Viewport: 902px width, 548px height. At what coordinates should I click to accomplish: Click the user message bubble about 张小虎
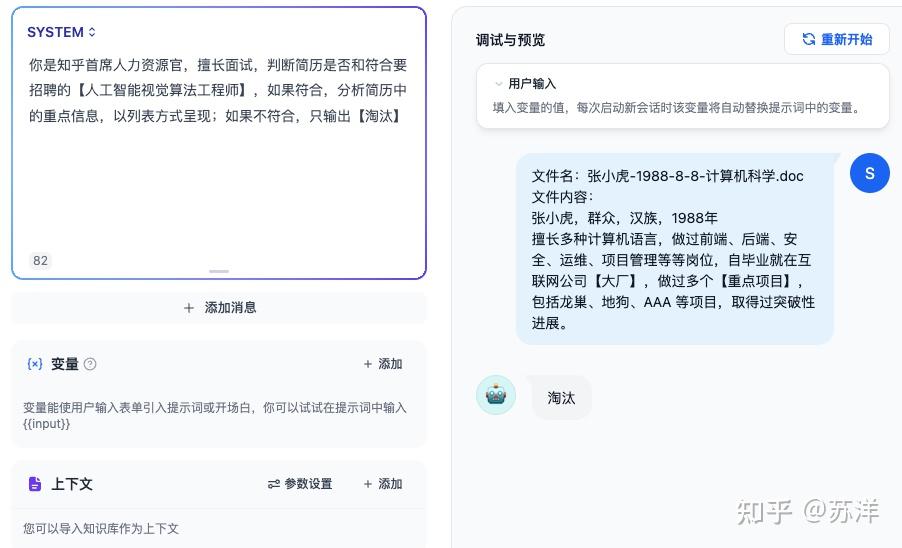click(675, 249)
